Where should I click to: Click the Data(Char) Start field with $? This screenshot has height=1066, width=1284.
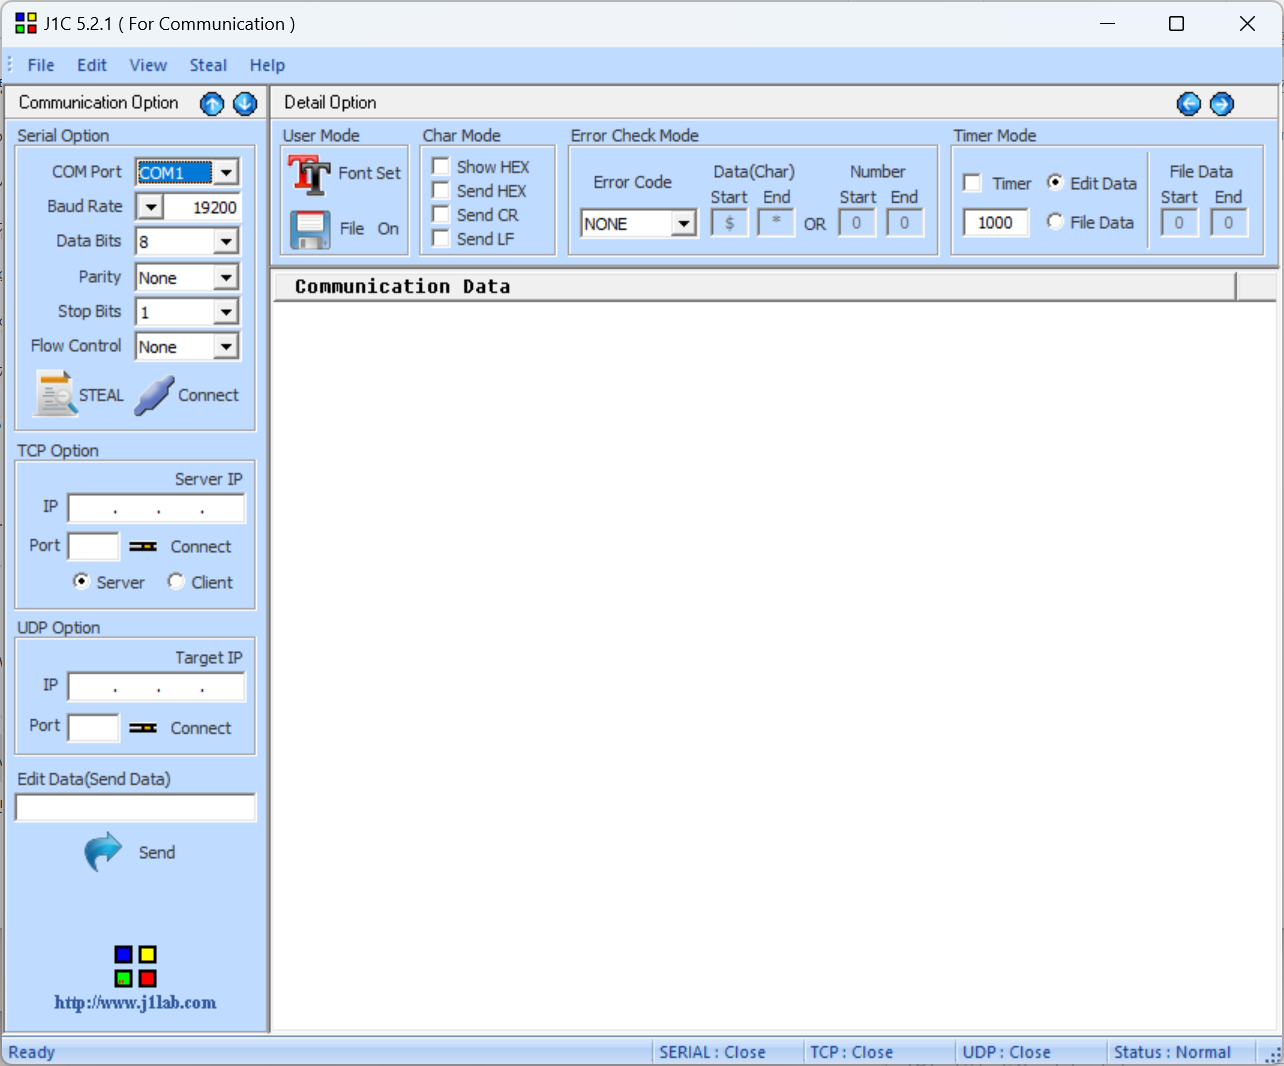(x=730, y=223)
